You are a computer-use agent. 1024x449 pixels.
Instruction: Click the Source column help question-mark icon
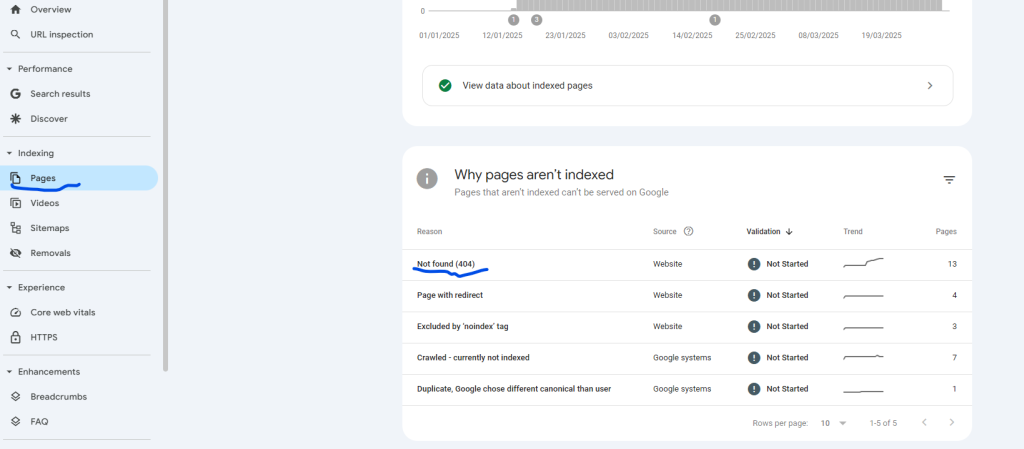point(688,231)
